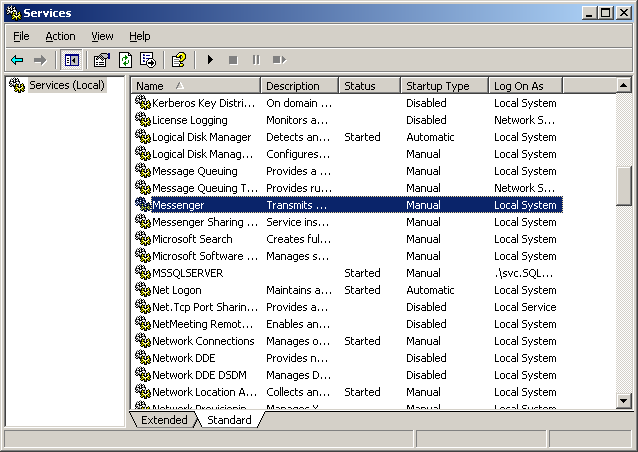Switch to the Extended tab
This screenshot has height=452, width=638.
[x=164, y=420]
